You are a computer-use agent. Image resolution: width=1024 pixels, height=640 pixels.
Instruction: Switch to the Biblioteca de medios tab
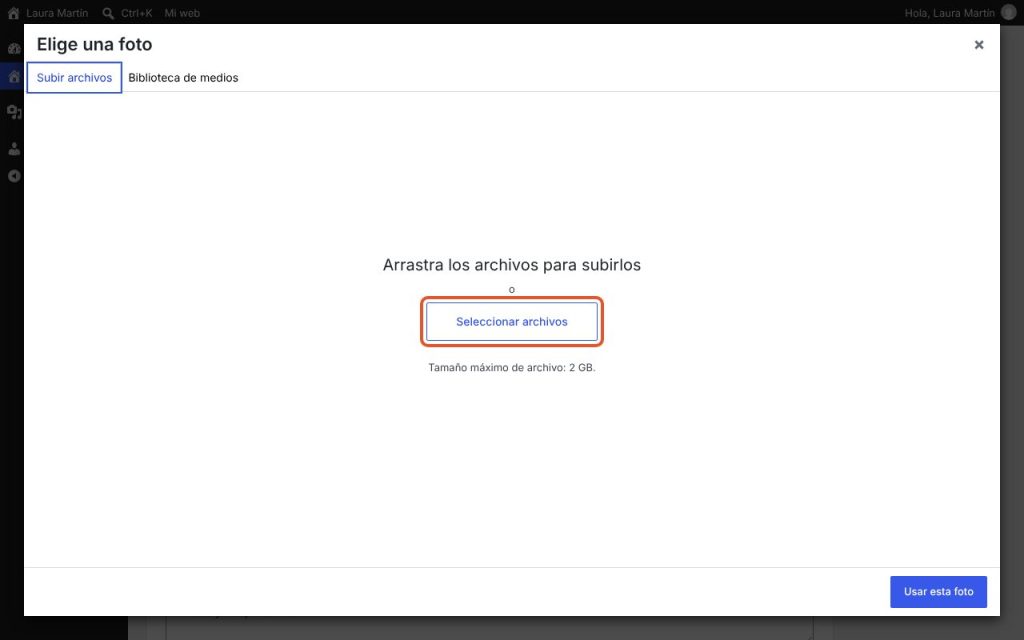tap(183, 78)
